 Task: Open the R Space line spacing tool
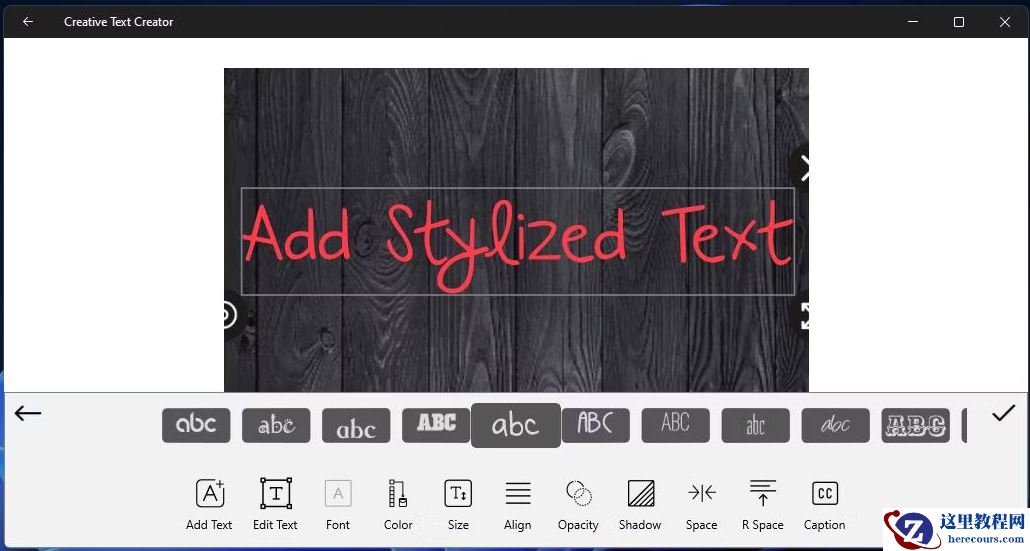[x=763, y=493]
